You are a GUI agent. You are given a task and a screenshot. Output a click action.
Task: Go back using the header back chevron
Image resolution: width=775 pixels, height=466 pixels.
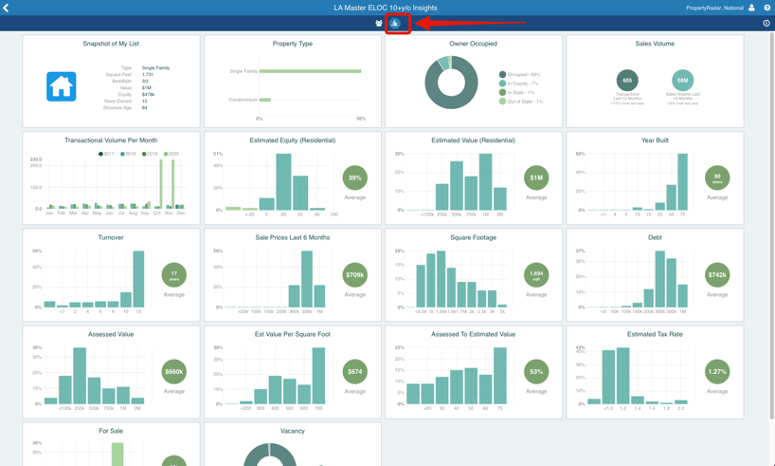(6, 8)
